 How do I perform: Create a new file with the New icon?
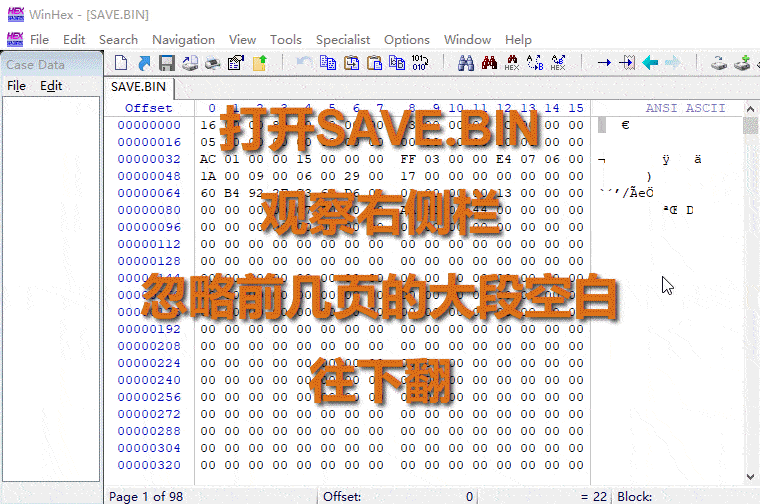(x=121, y=63)
